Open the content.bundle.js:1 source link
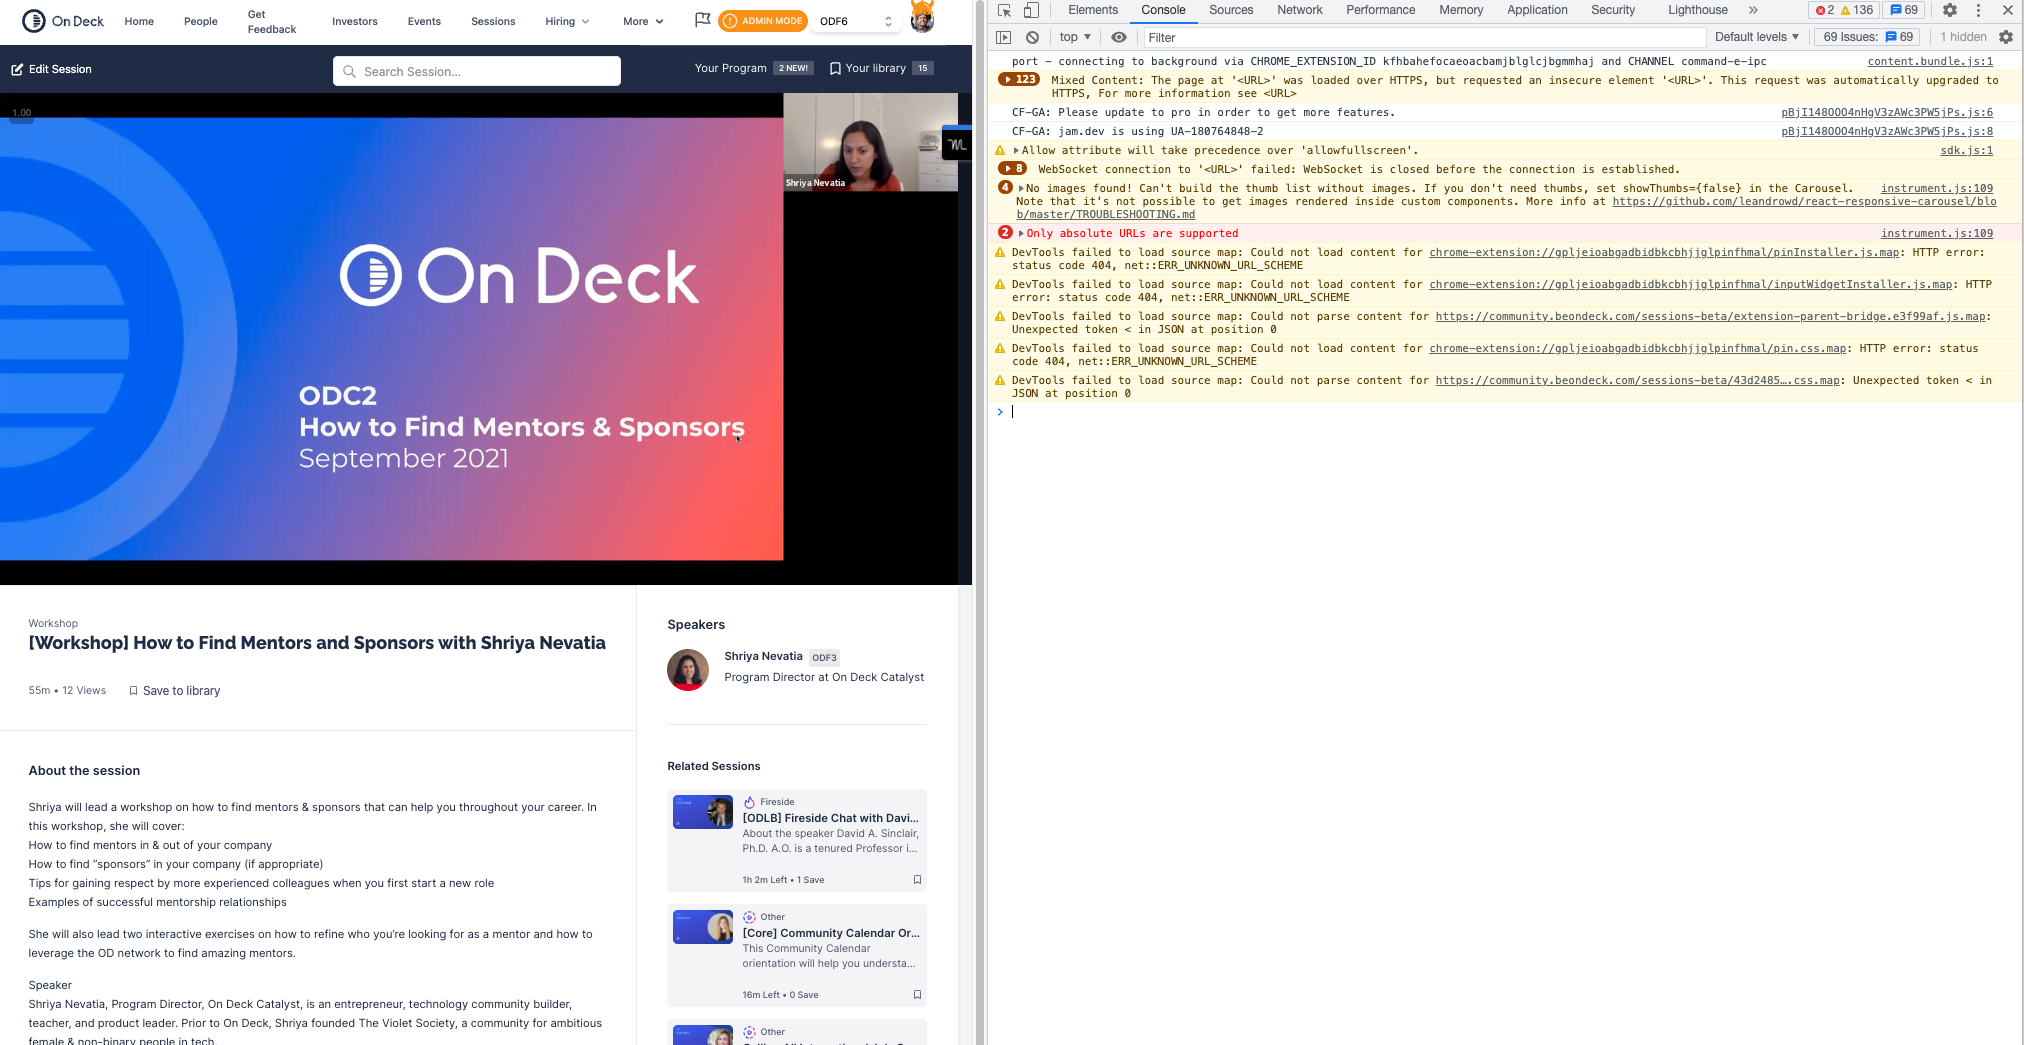The width and height of the screenshot is (2024, 1045). [x=1930, y=61]
